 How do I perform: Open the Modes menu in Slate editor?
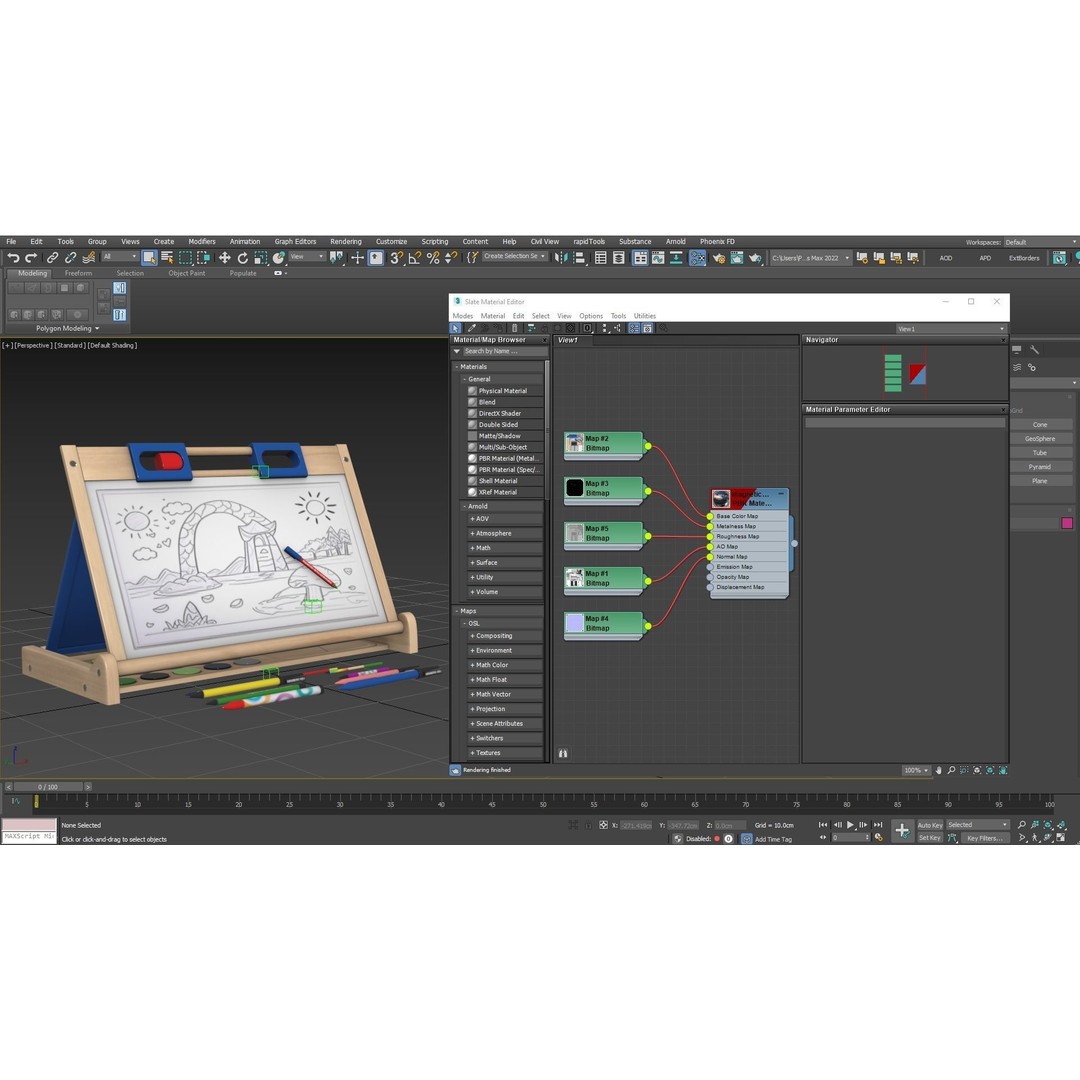pyautogui.click(x=462, y=316)
